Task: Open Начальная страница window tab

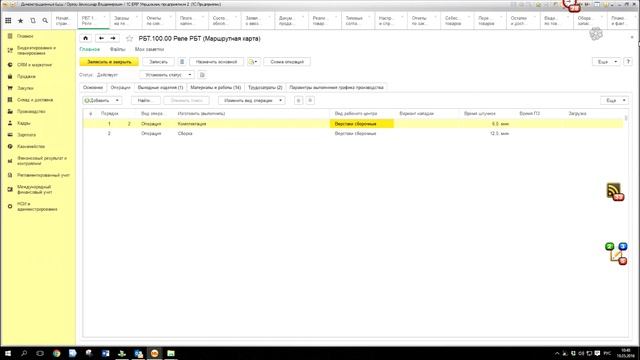Action: tap(63, 21)
